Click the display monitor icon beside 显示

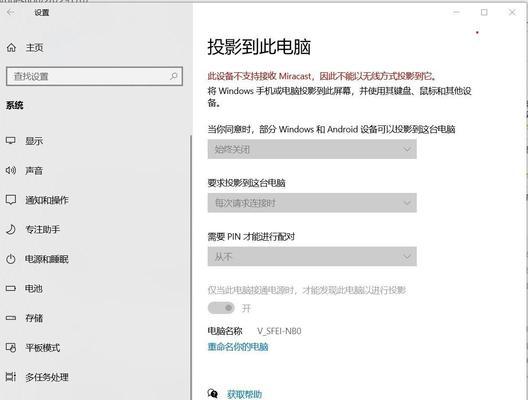tap(11, 140)
